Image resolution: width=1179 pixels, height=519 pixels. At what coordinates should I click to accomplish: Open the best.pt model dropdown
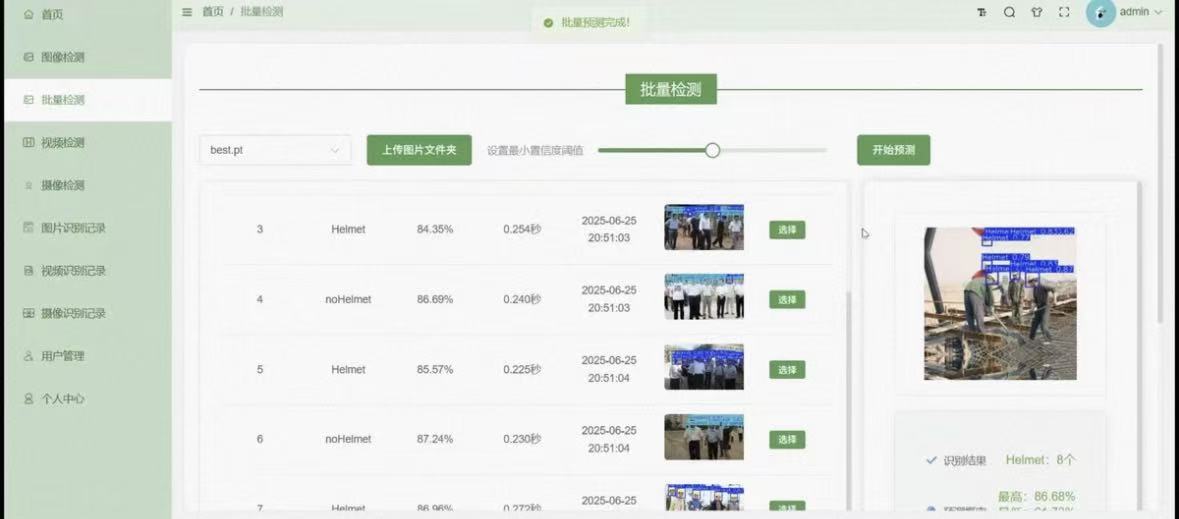pyautogui.click(x=275, y=150)
